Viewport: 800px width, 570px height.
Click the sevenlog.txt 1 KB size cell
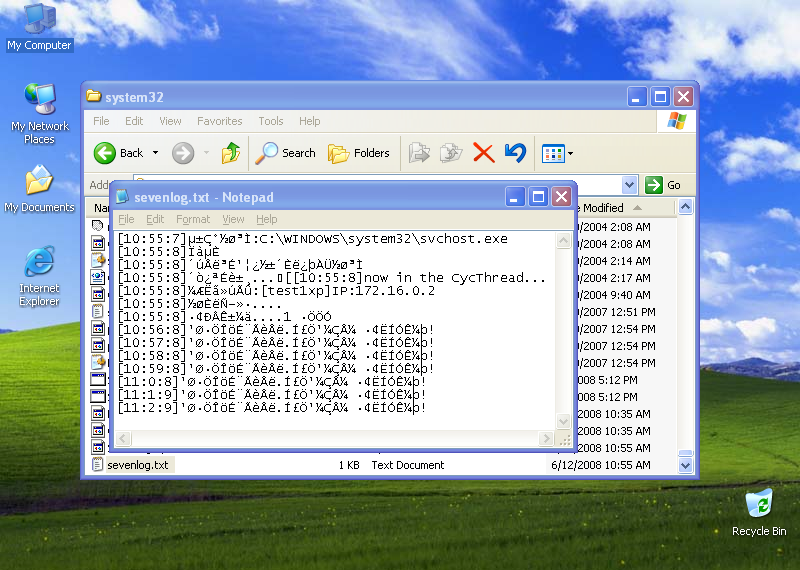[349, 465]
